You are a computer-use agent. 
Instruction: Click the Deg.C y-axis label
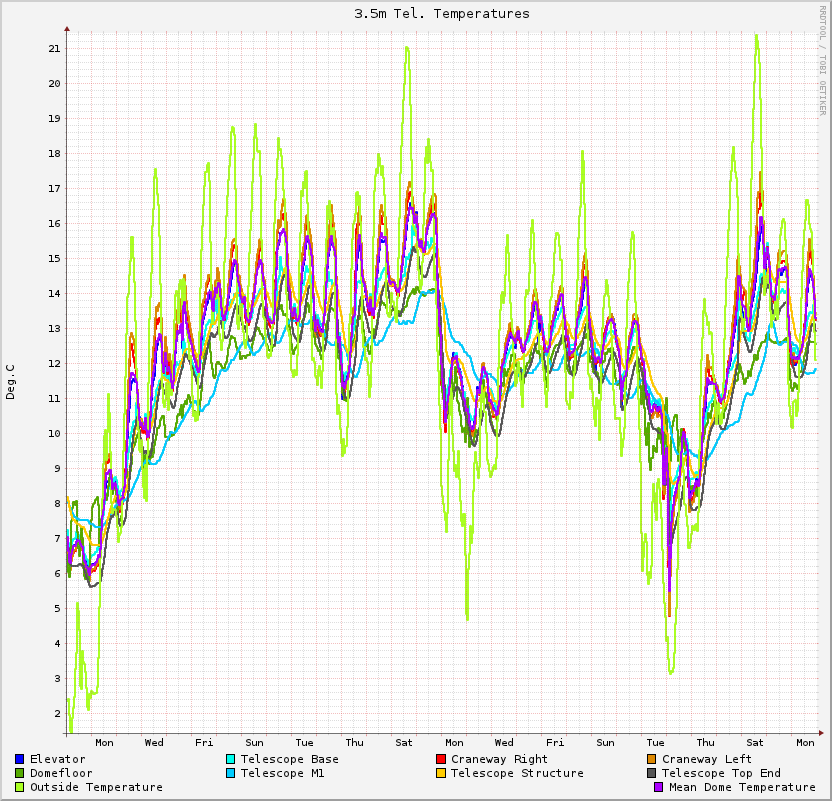pyautogui.click(x=11, y=381)
